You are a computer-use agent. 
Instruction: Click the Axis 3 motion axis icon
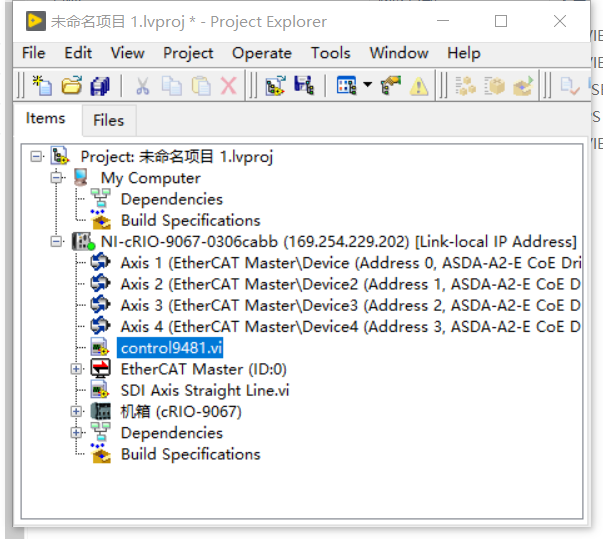coord(100,305)
